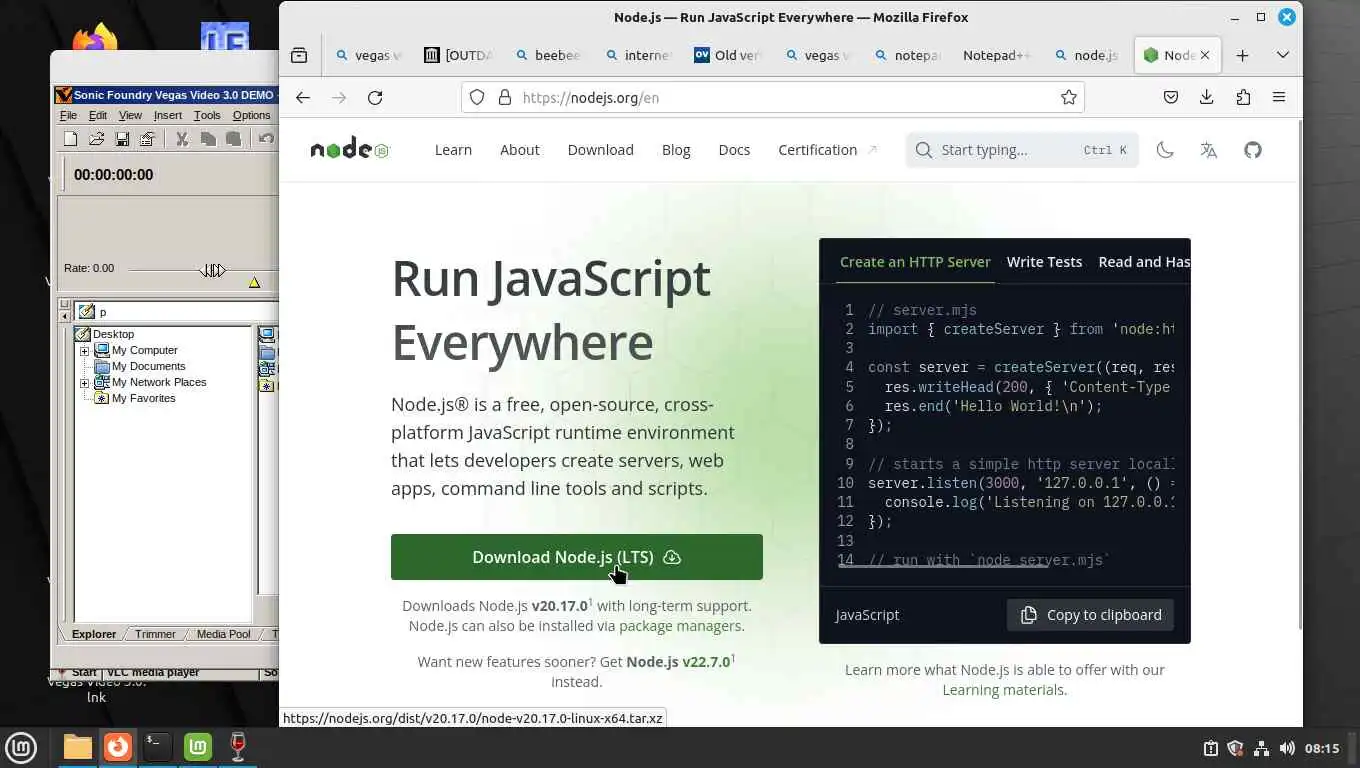Select My Documents in Vegas Explorer tree

click(148, 366)
